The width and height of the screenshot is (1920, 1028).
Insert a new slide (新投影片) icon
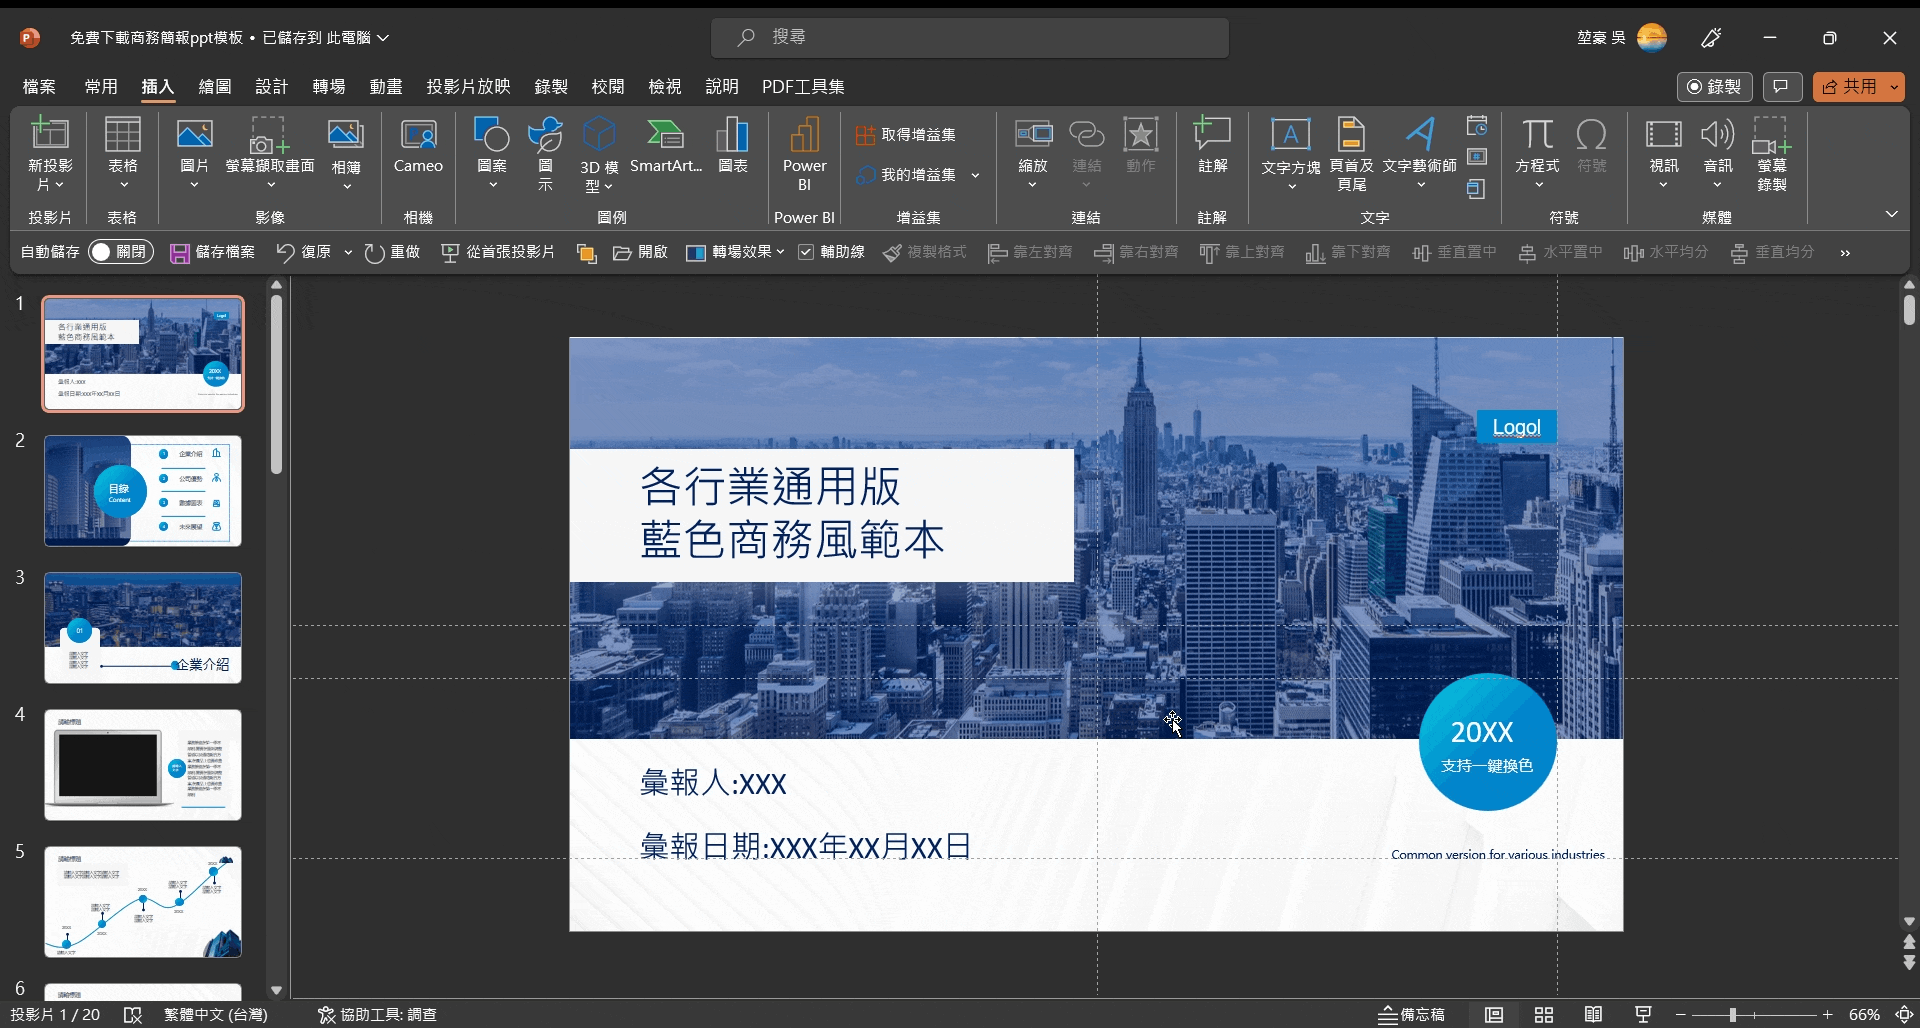[x=49, y=135]
